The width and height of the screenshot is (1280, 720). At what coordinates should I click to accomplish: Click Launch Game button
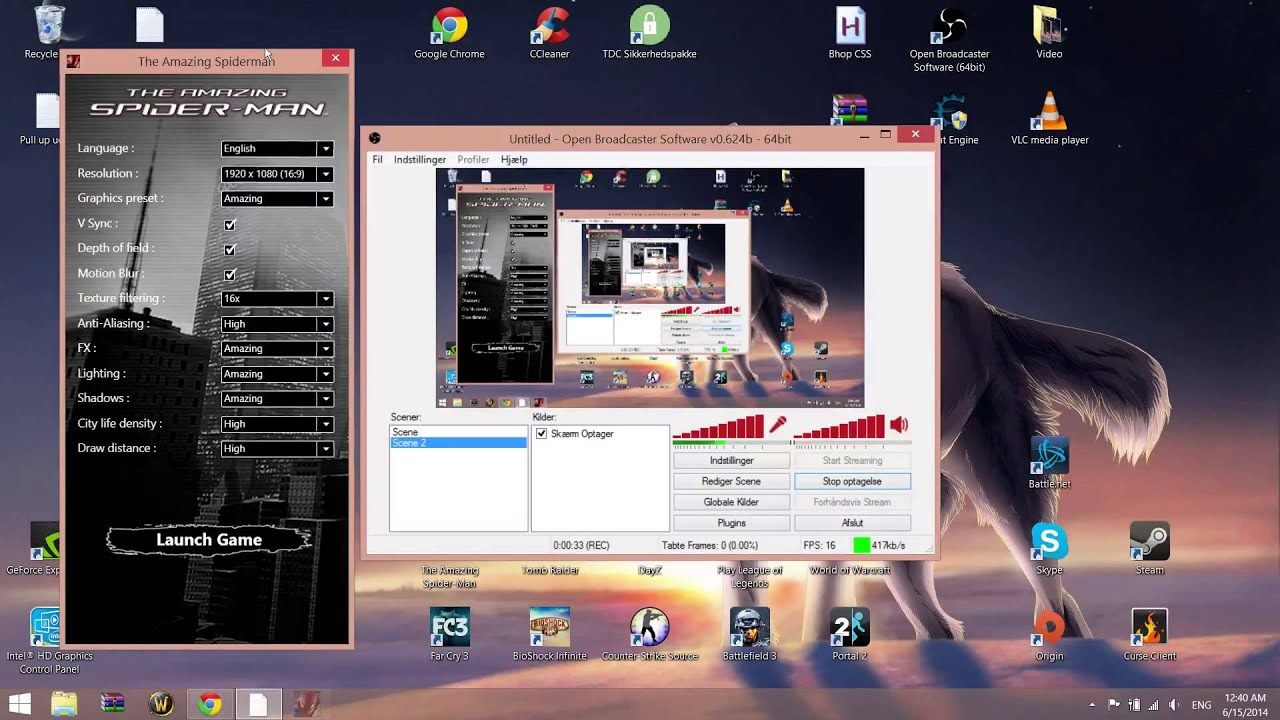(x=209, y=540)
